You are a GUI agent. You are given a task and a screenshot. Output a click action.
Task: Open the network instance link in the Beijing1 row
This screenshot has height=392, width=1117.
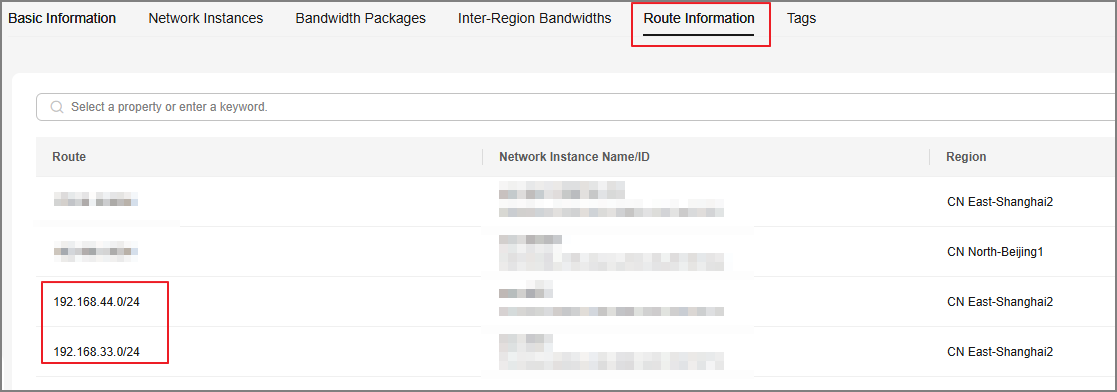click(x=530, y=241)
